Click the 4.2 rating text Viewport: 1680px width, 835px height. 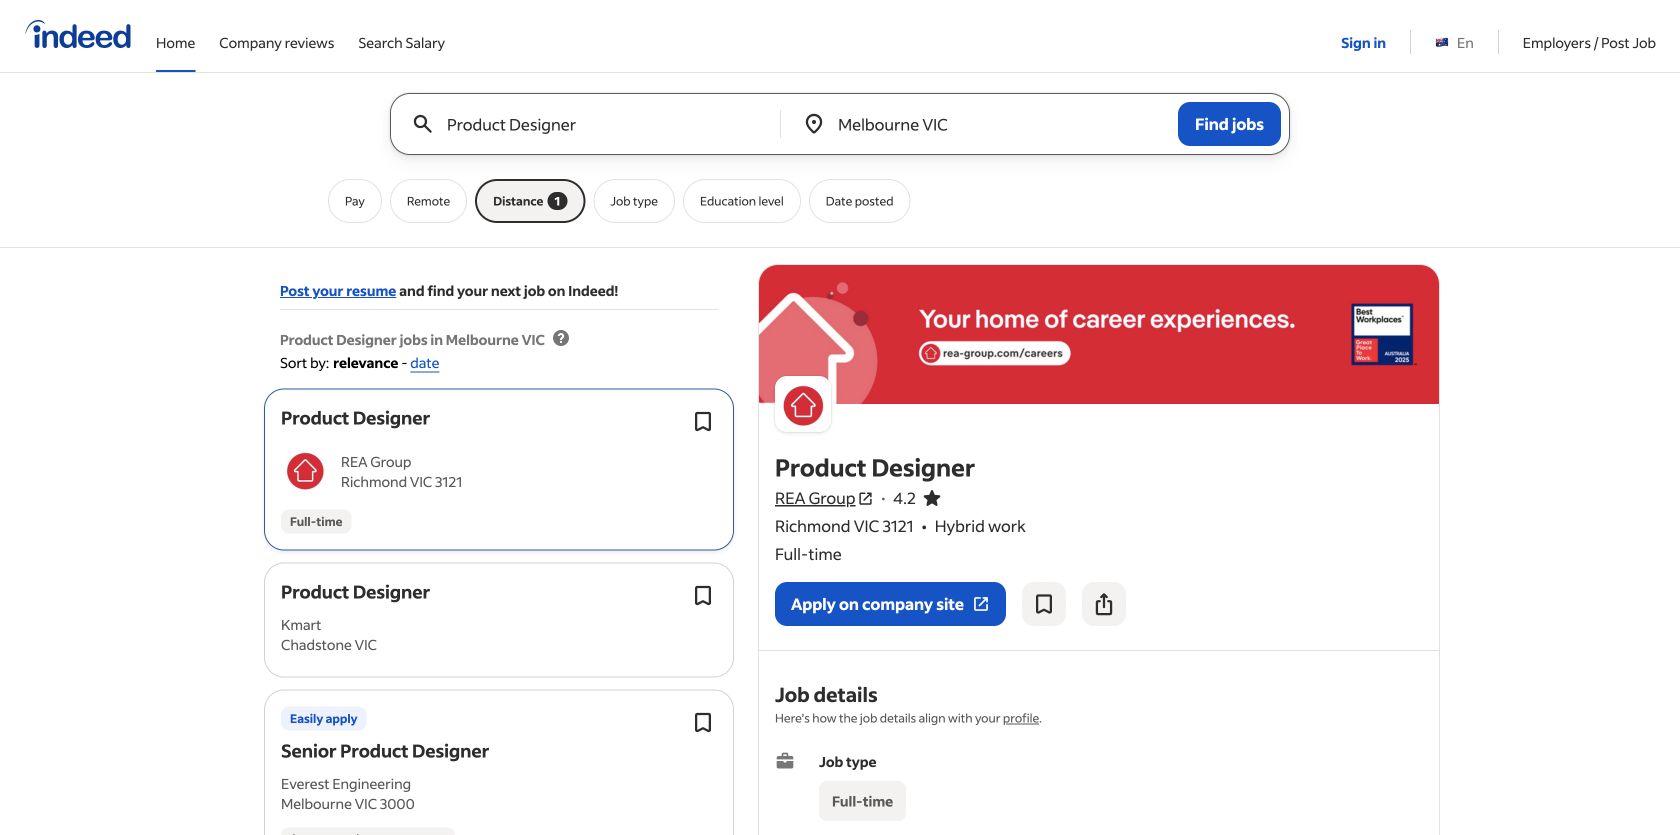coord(904,498)
